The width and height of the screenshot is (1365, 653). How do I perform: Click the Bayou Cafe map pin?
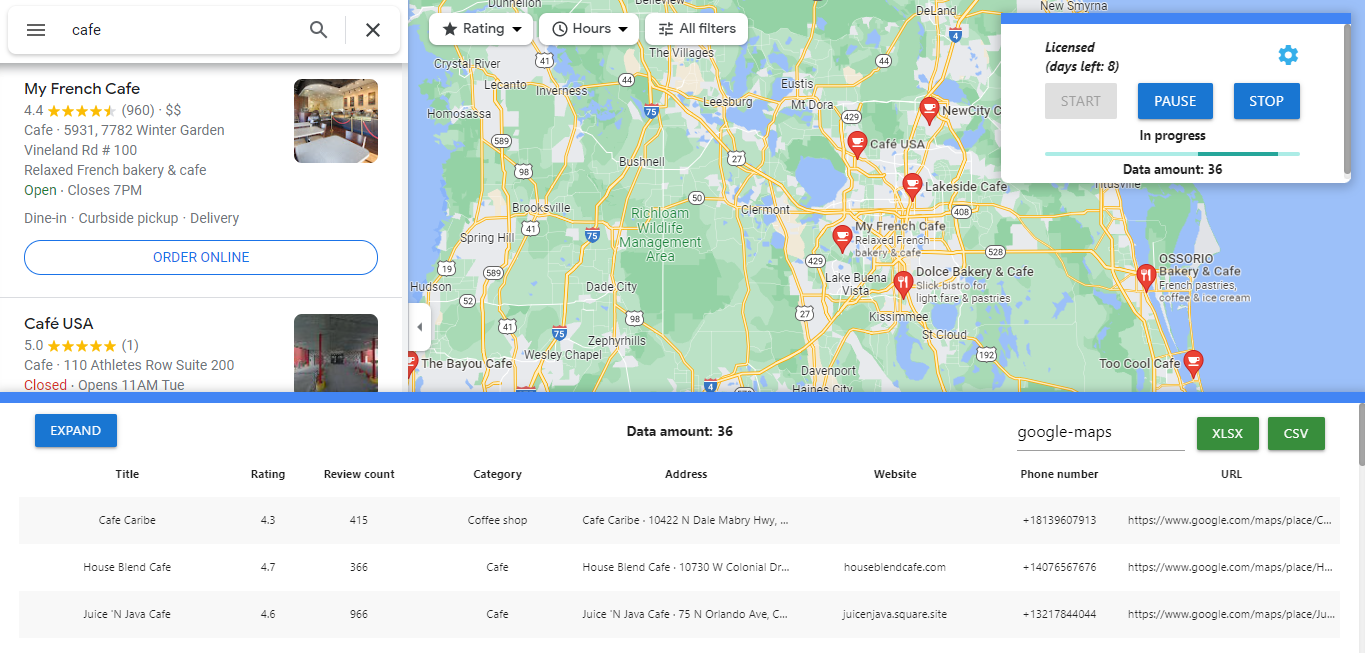[412, 364]
